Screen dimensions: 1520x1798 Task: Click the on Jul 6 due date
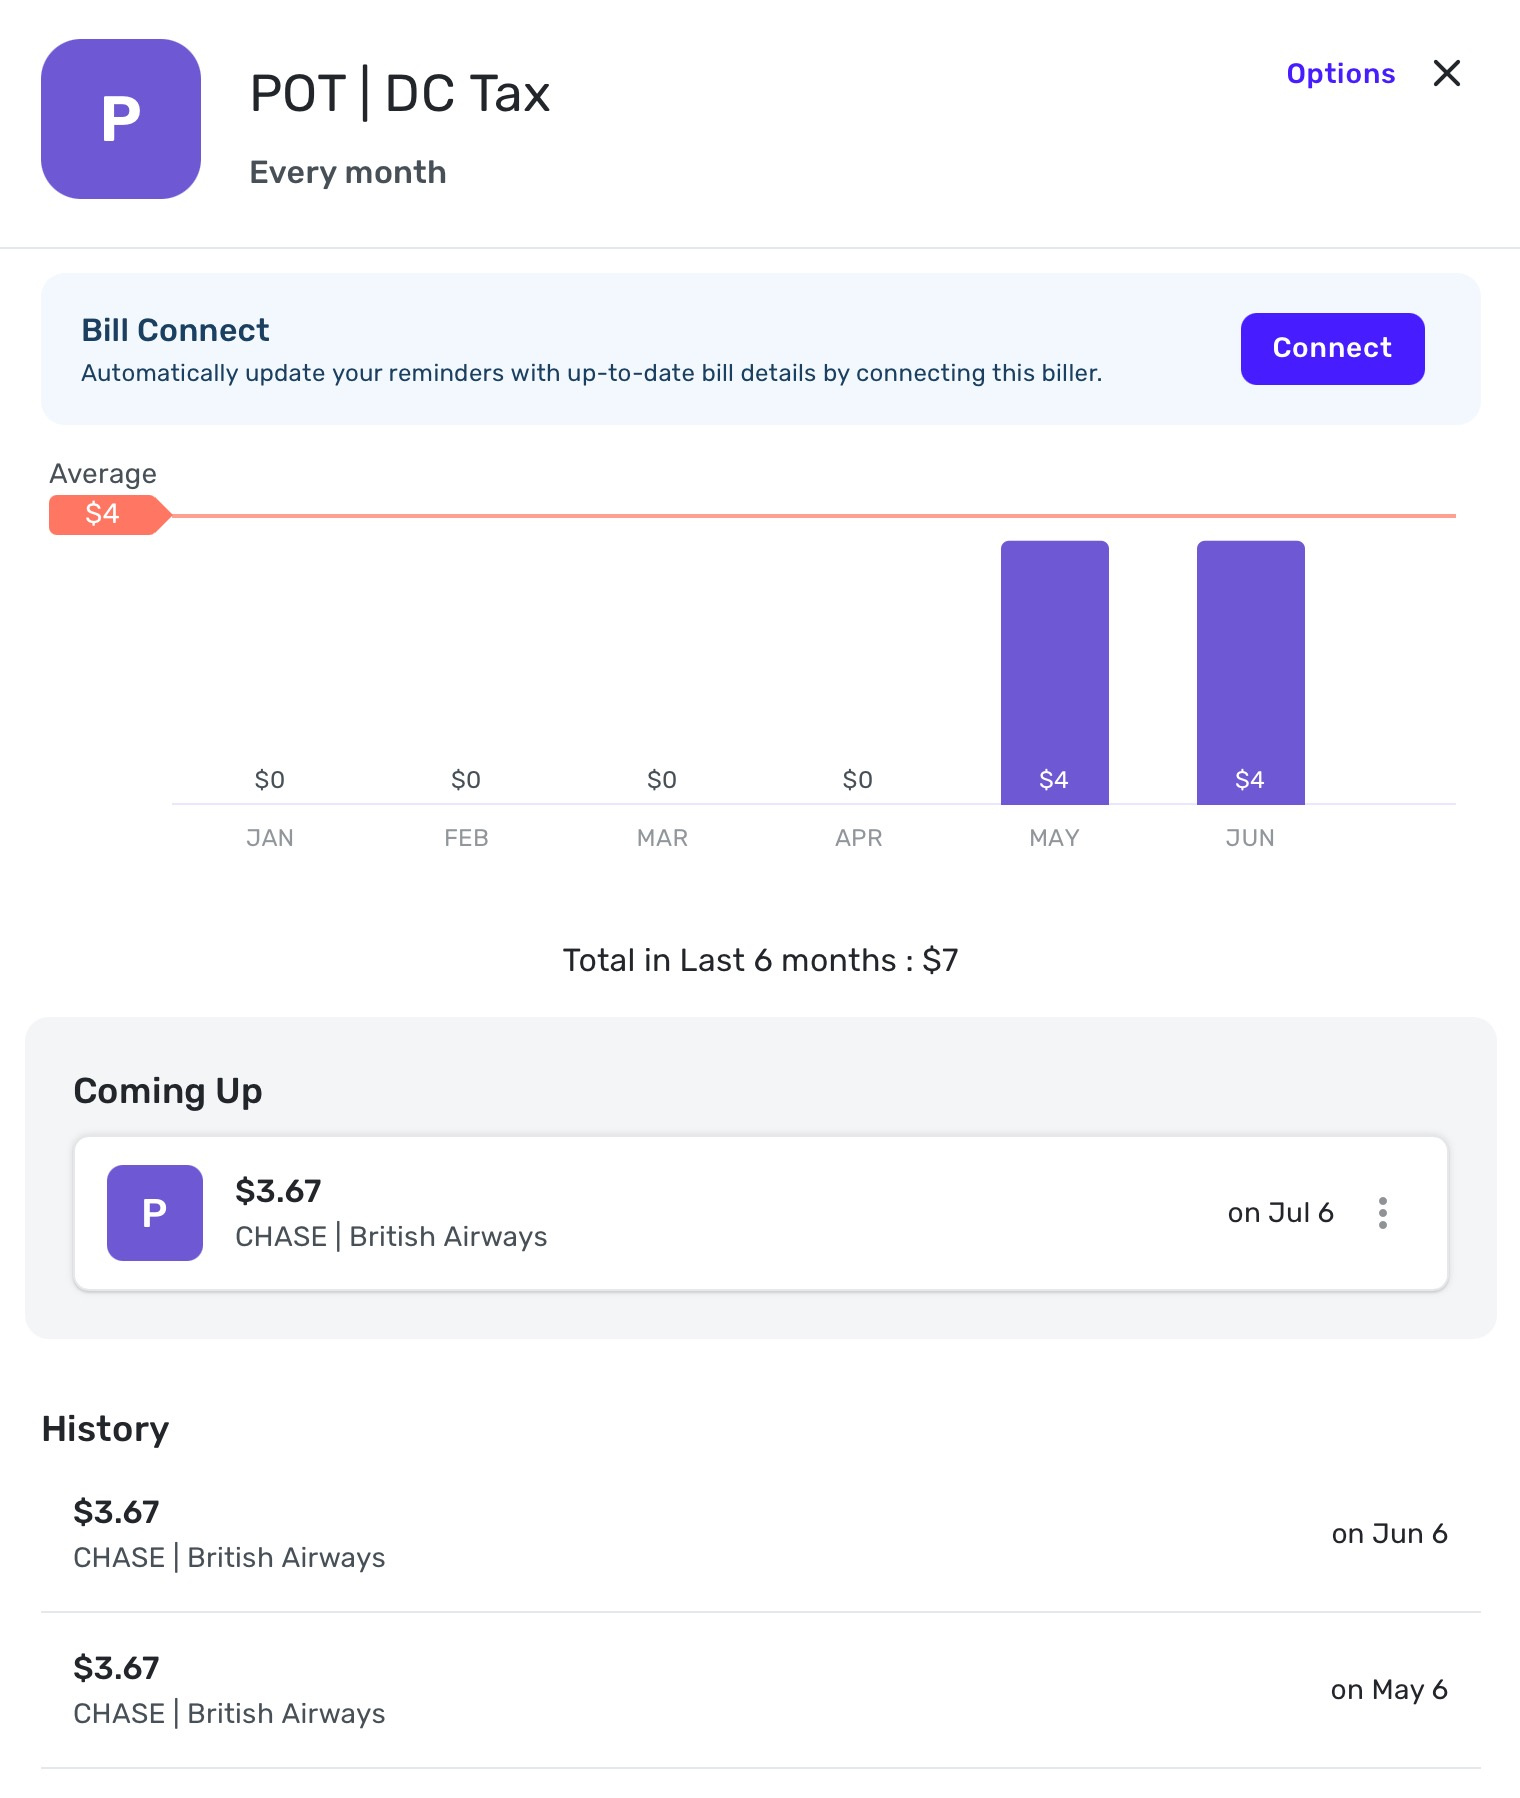pos(1281,1213)
